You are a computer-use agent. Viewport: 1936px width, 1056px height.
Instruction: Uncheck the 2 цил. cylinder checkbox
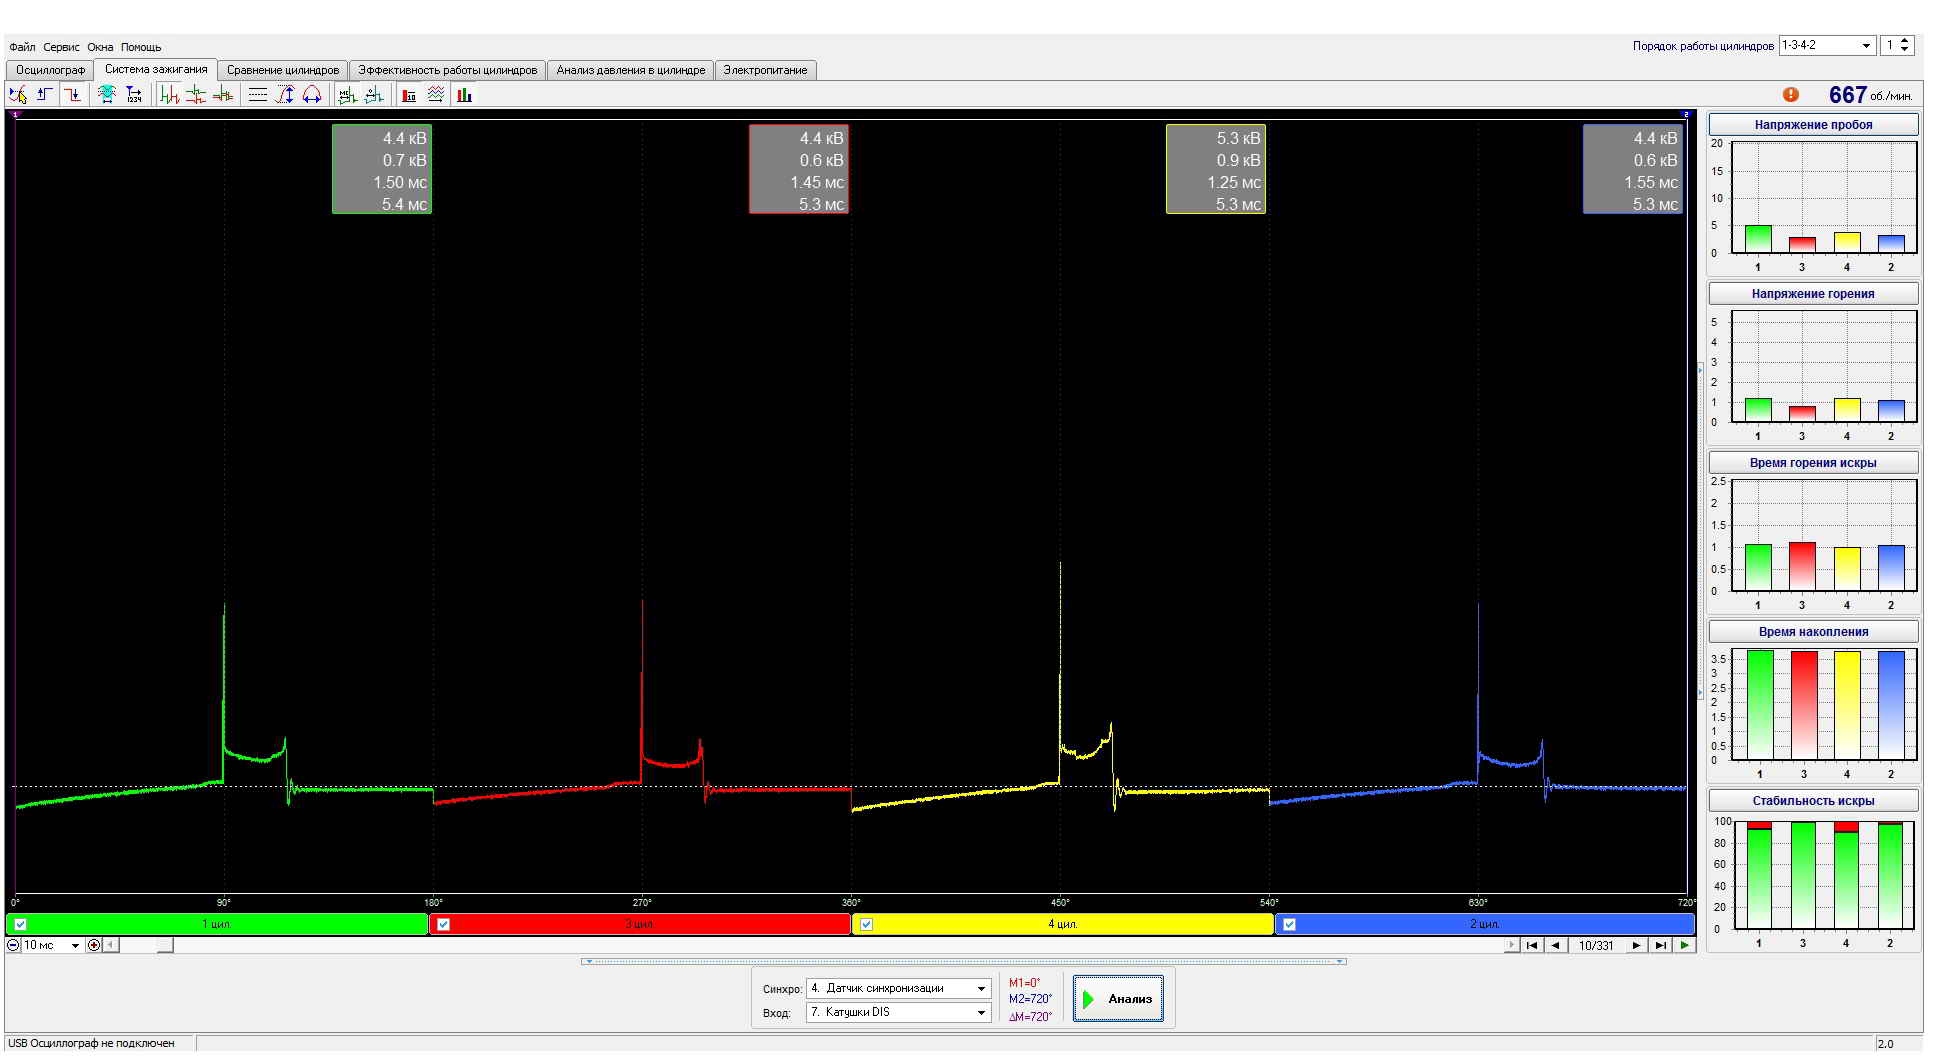1290,924
